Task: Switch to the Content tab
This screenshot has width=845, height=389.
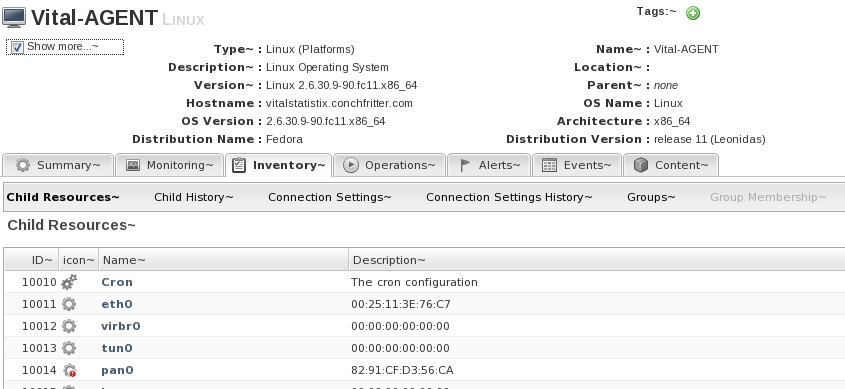Action: 671,165
